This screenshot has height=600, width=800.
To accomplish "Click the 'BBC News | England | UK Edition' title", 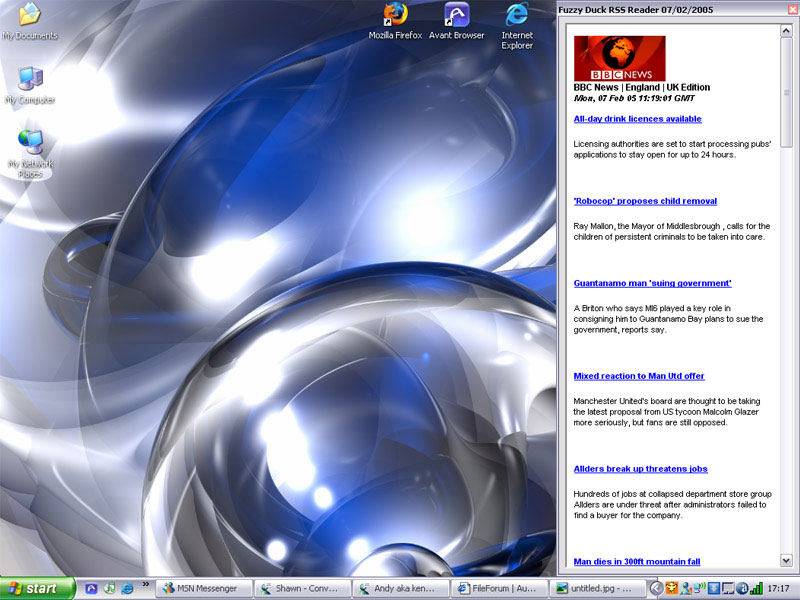I will click(x=641, y=87).
